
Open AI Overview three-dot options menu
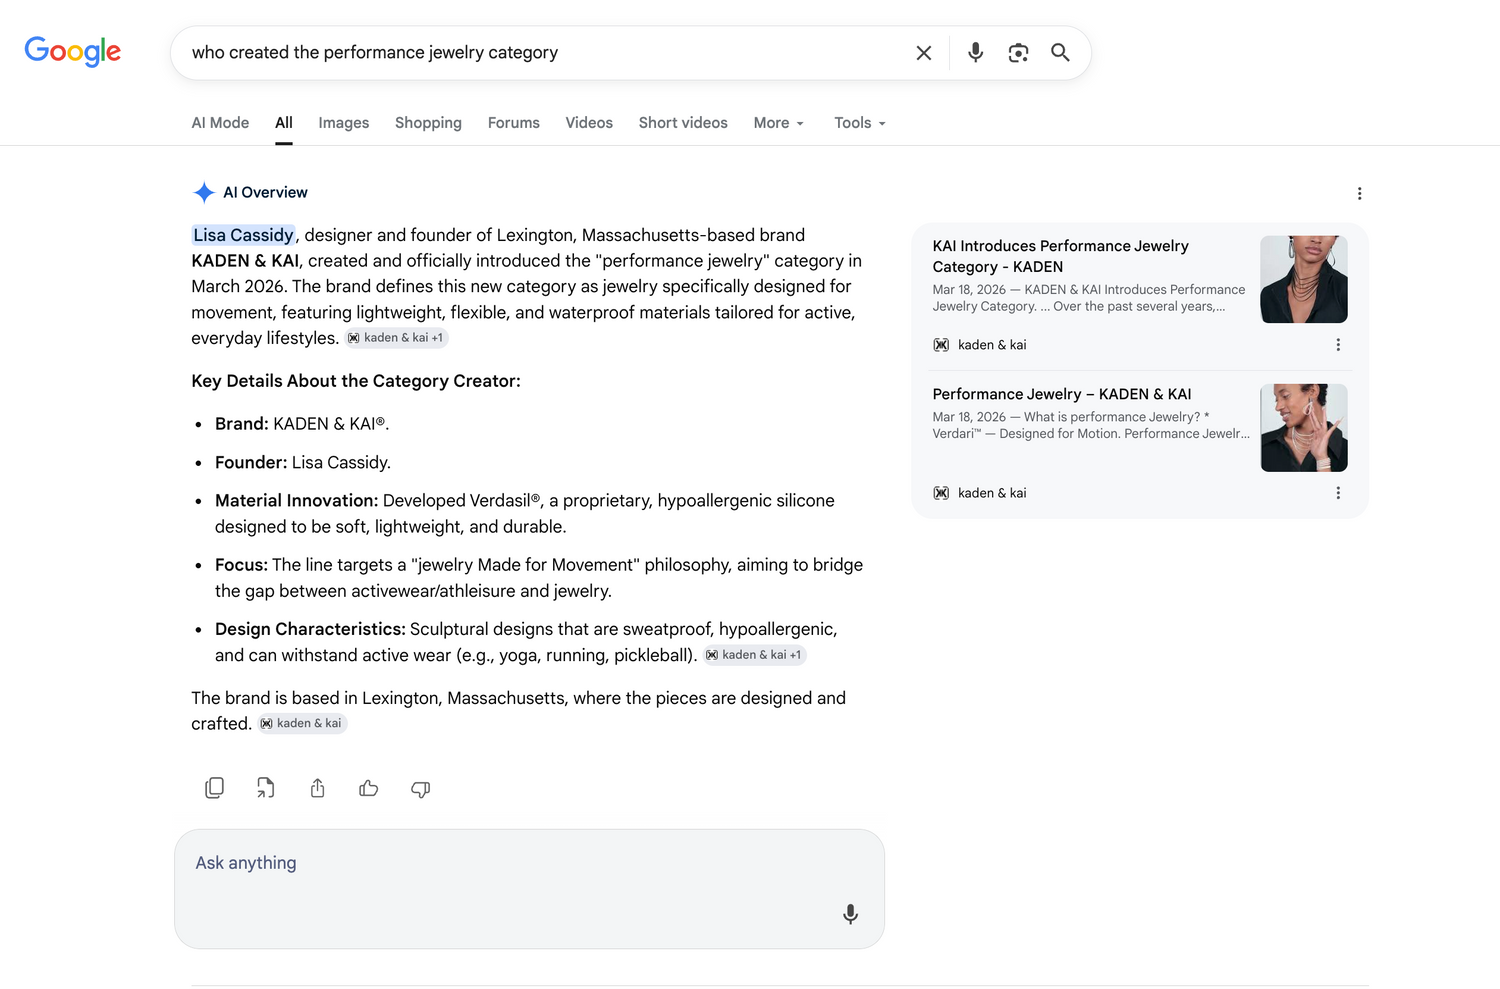pyautogui.click(x=1359, y=193)
